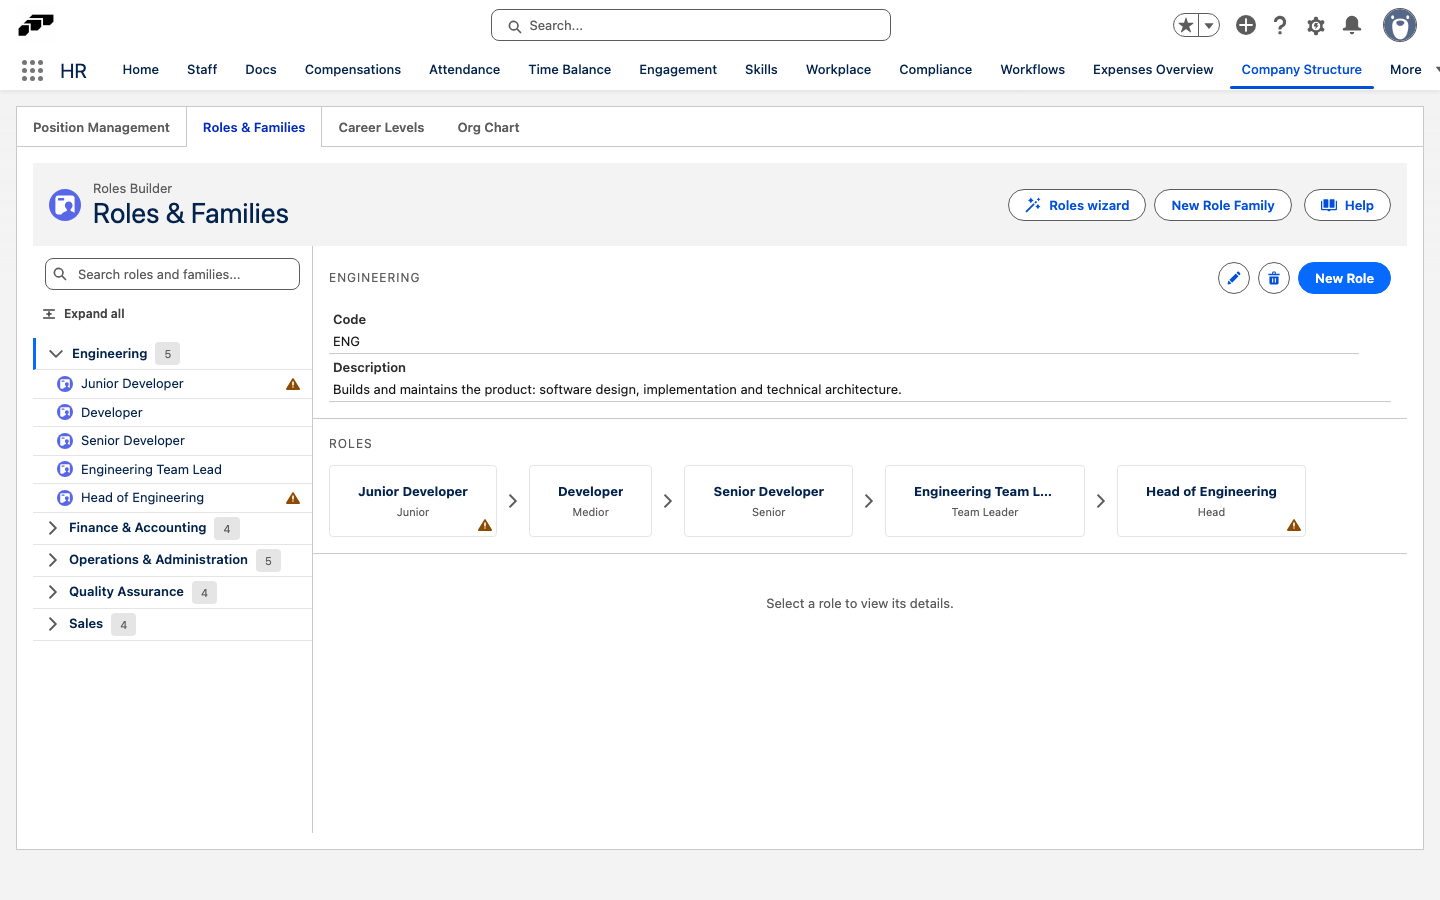
Task: Focus the Search roles and families field
Action: [x=172, y=274]
